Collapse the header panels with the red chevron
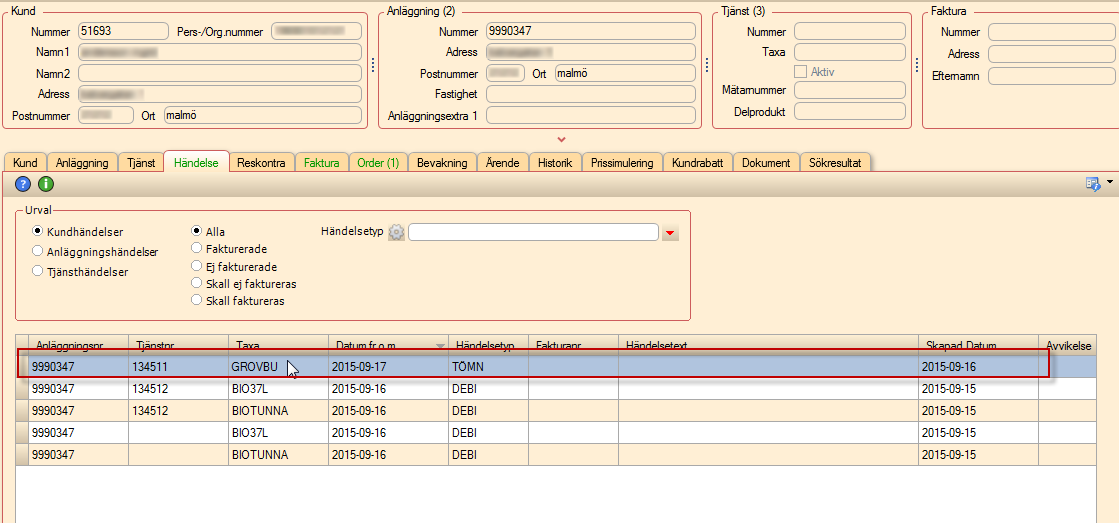This screenshot has height=523, width=1119. coord(561,139)
